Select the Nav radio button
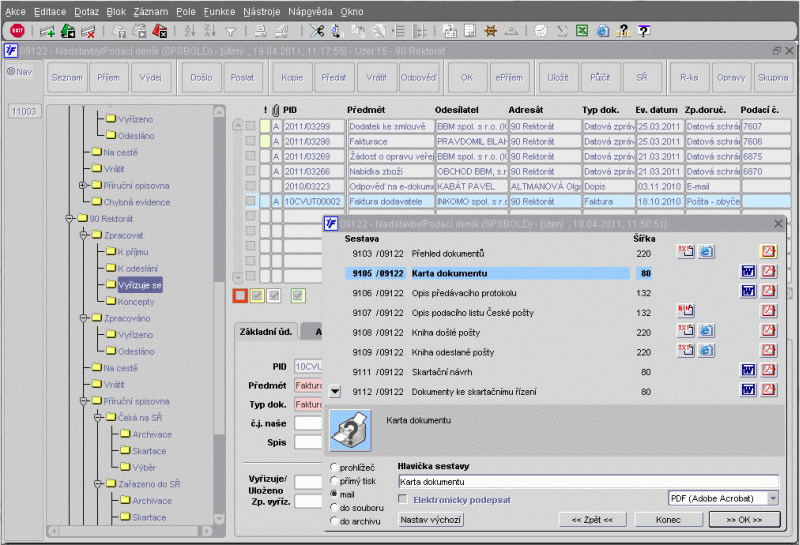800x545 pixels. (11, 72)
